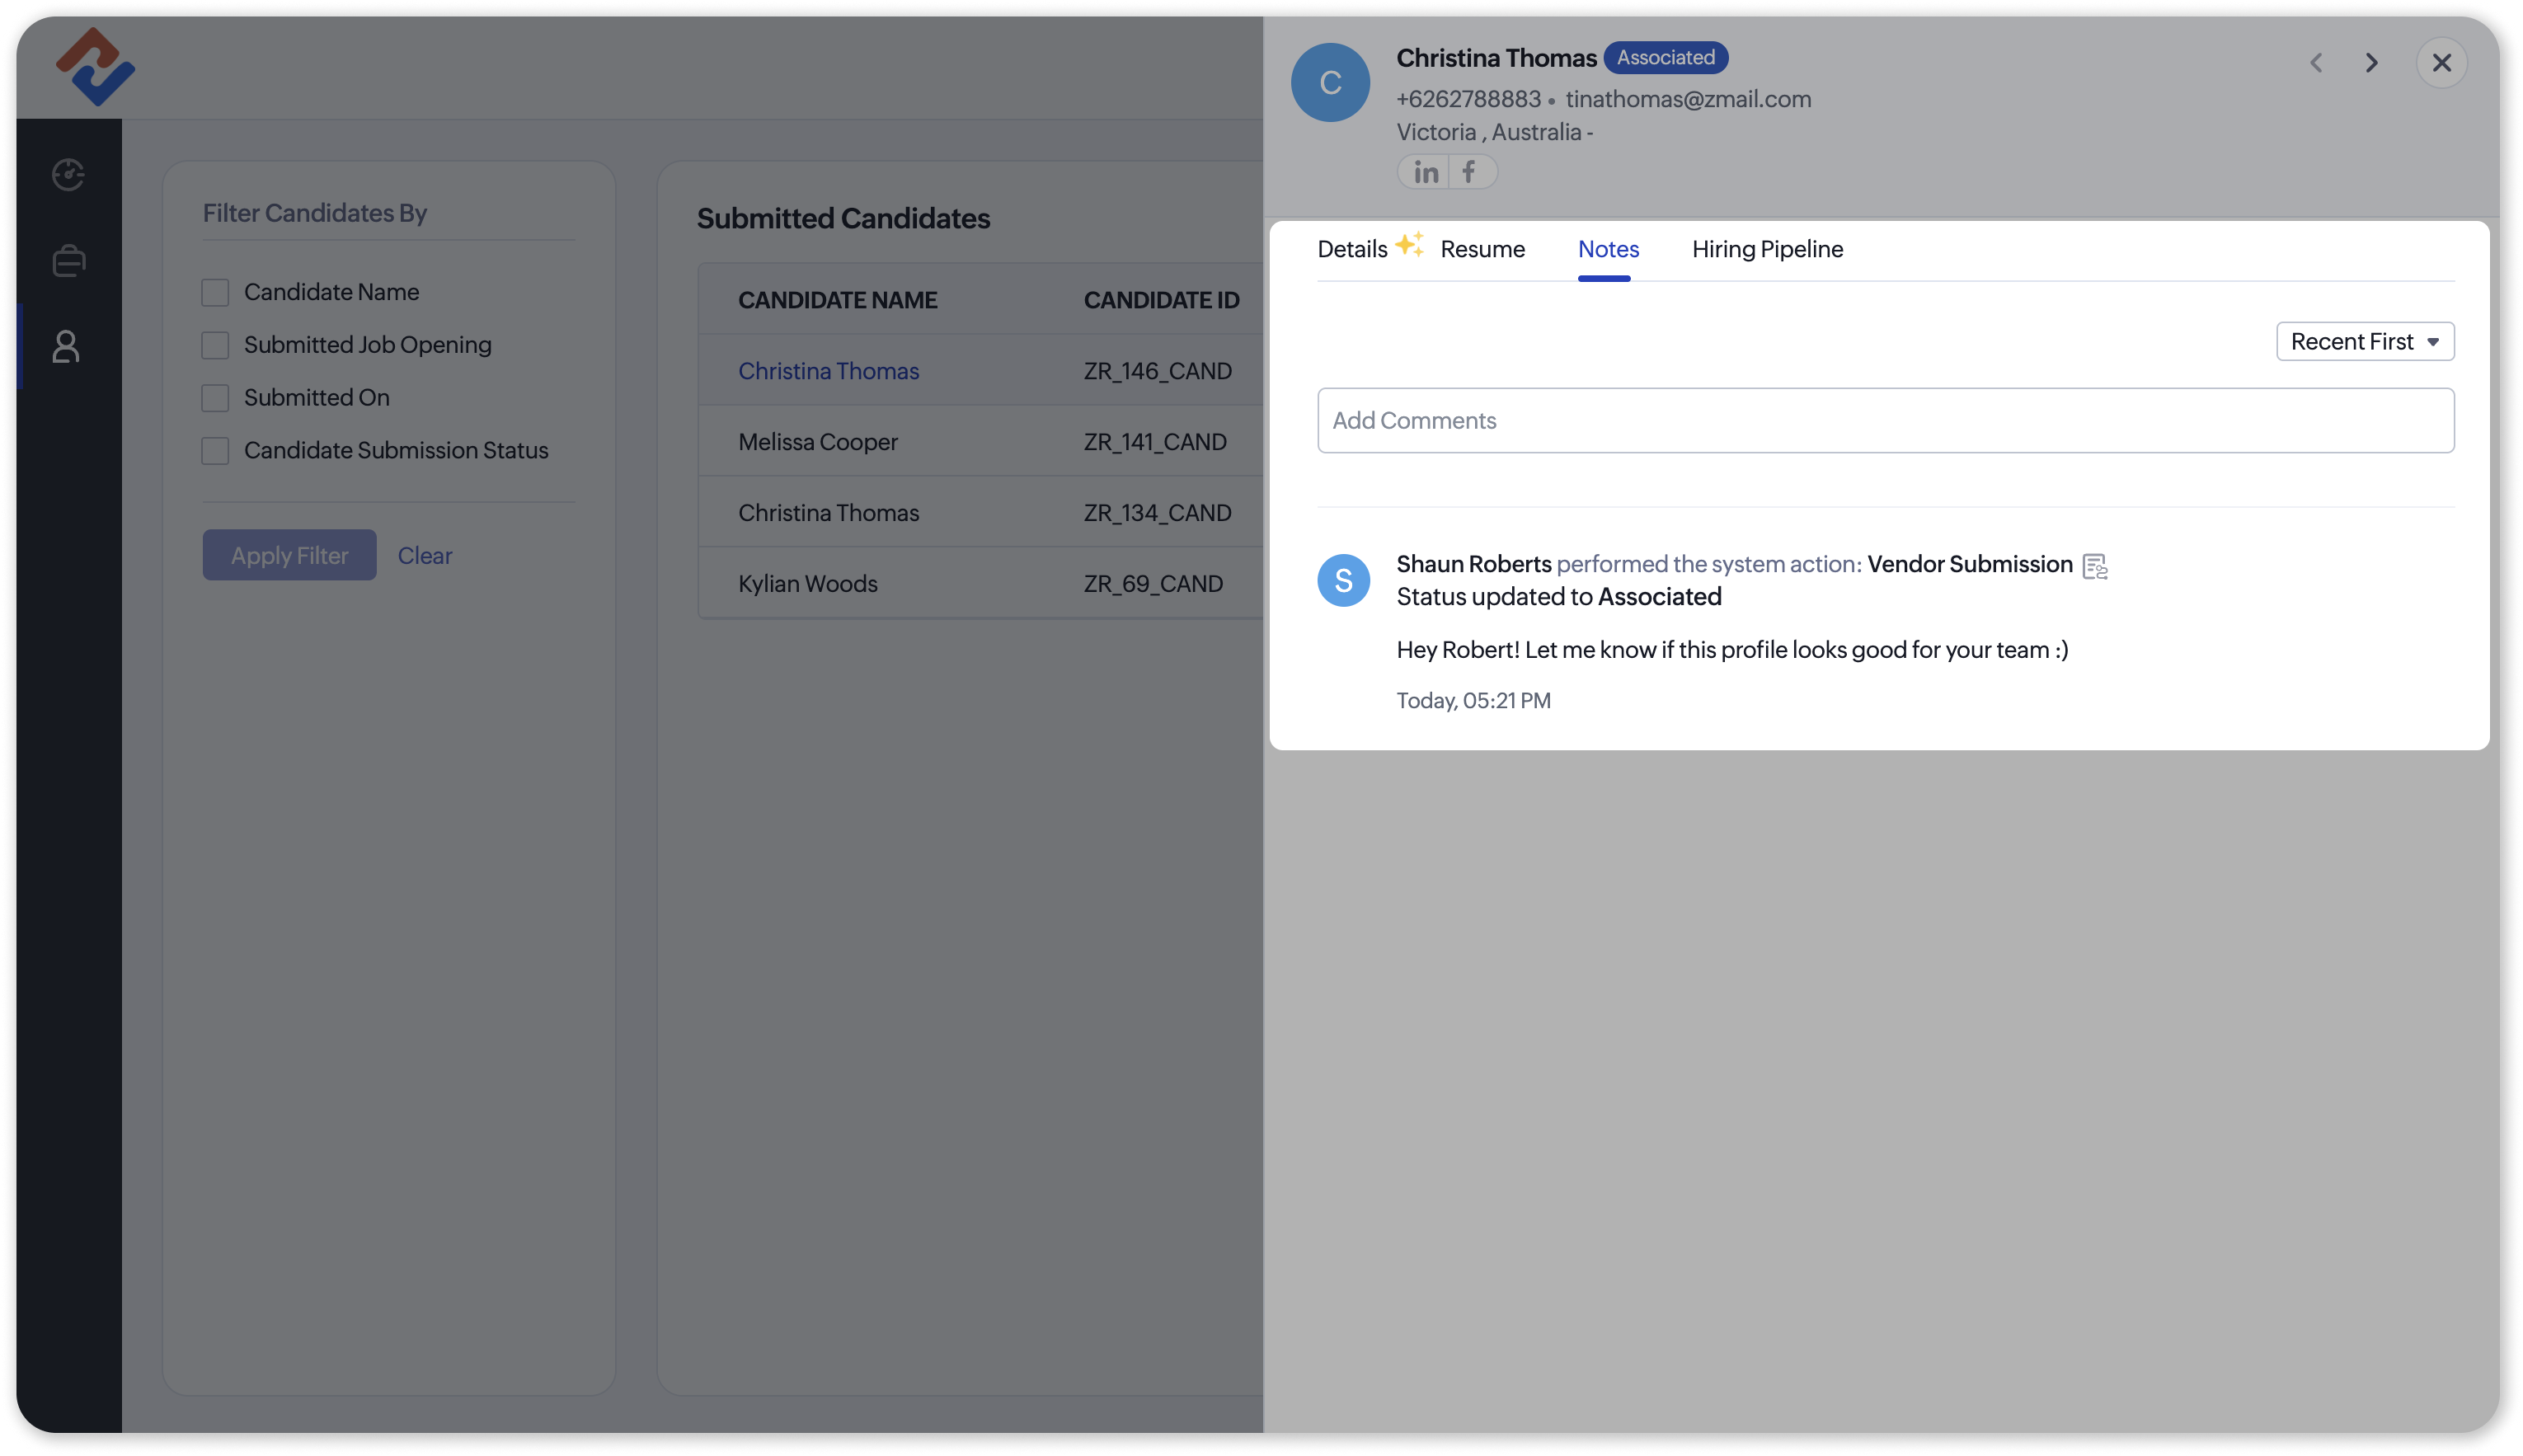
Task: Click the app logo at top left
Action: [95, 66]
